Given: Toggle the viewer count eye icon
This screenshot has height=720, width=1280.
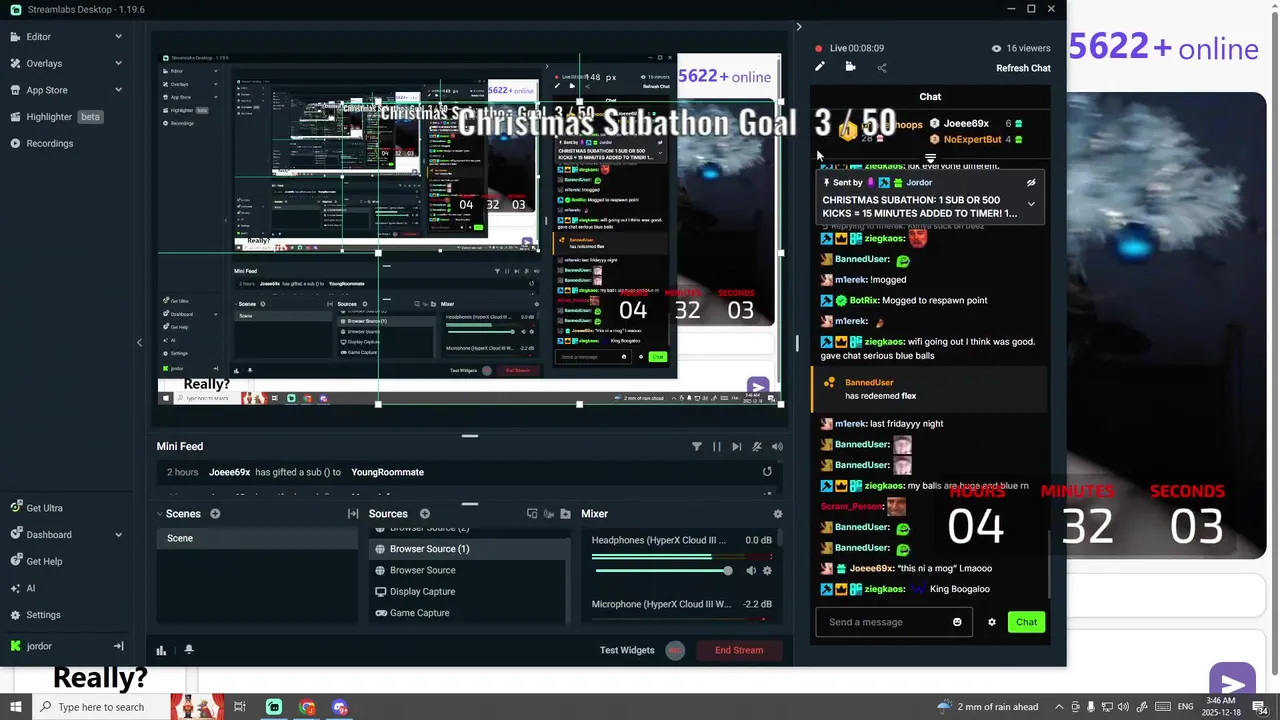Looking at the screenshot, I should coord(996,48).
